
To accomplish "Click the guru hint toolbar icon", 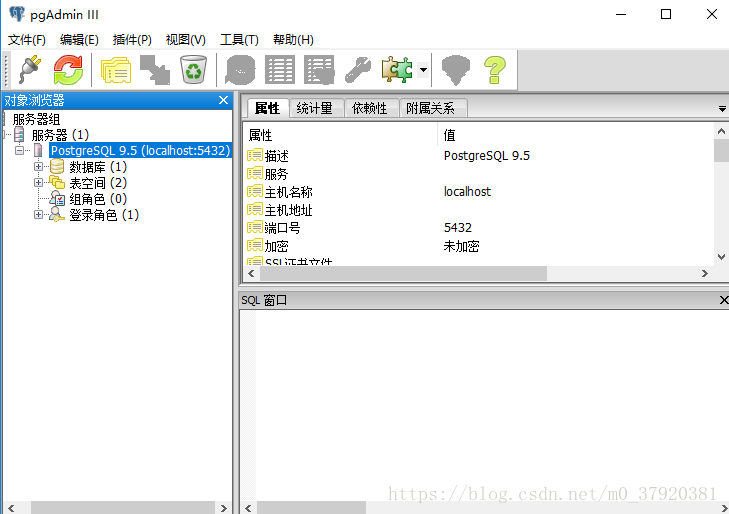I will click(x=456, y=70).
